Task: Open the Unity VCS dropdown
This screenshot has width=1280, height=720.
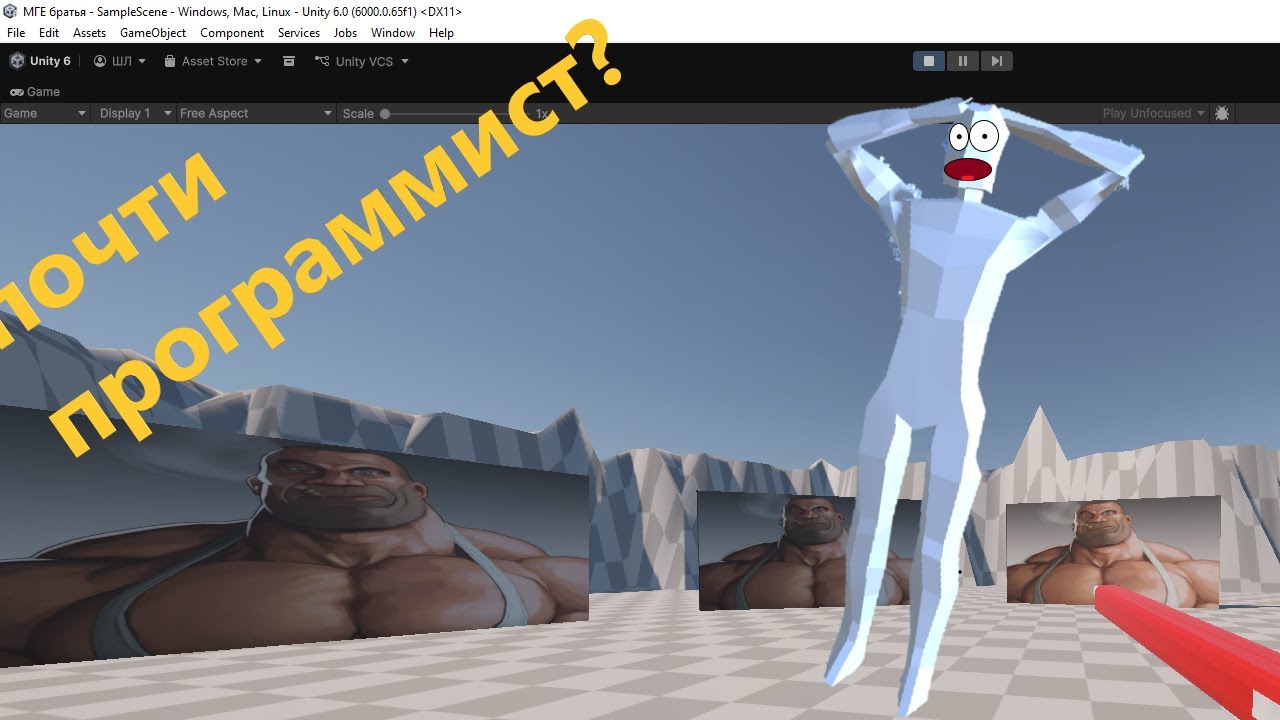Action: 362,61
